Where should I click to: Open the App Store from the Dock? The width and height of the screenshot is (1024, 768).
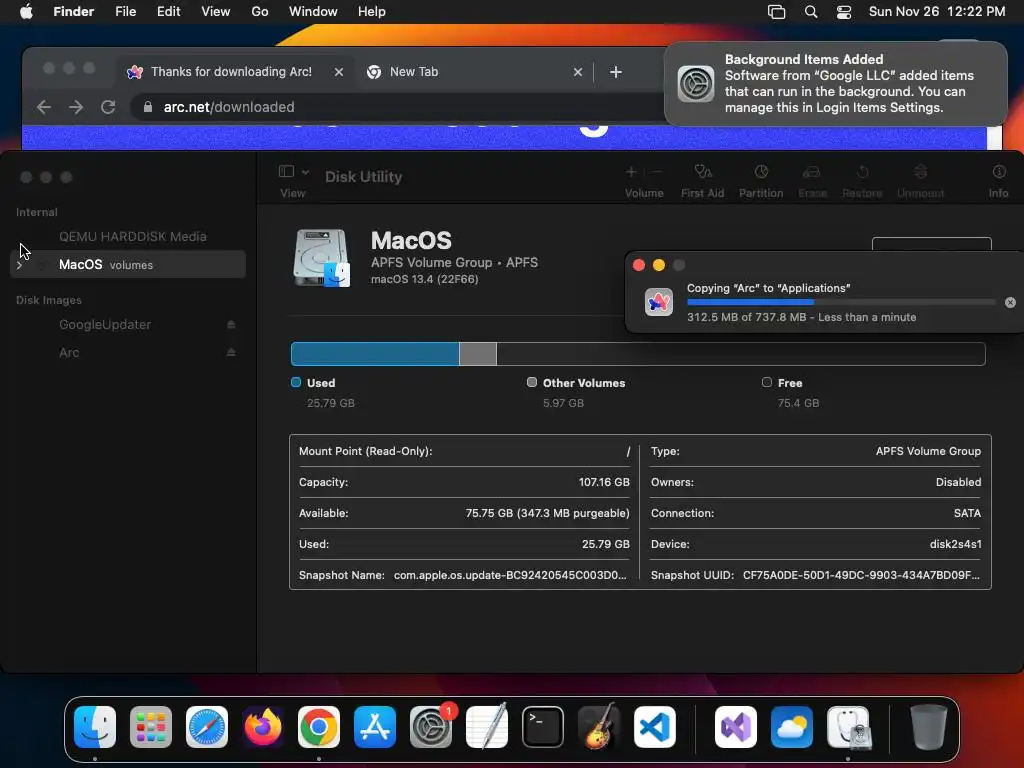click(375, 727)
